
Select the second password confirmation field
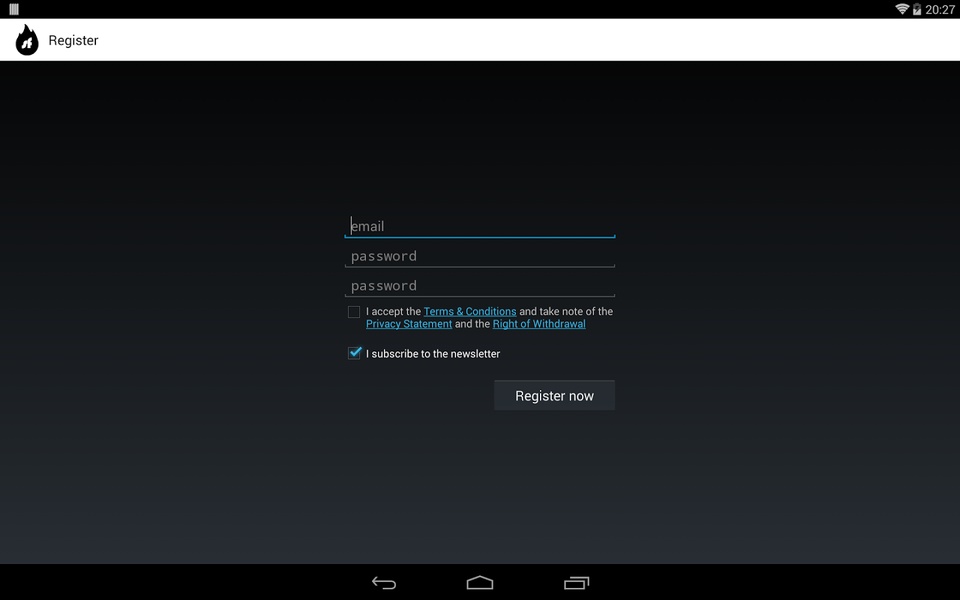(x=480, y=285)
